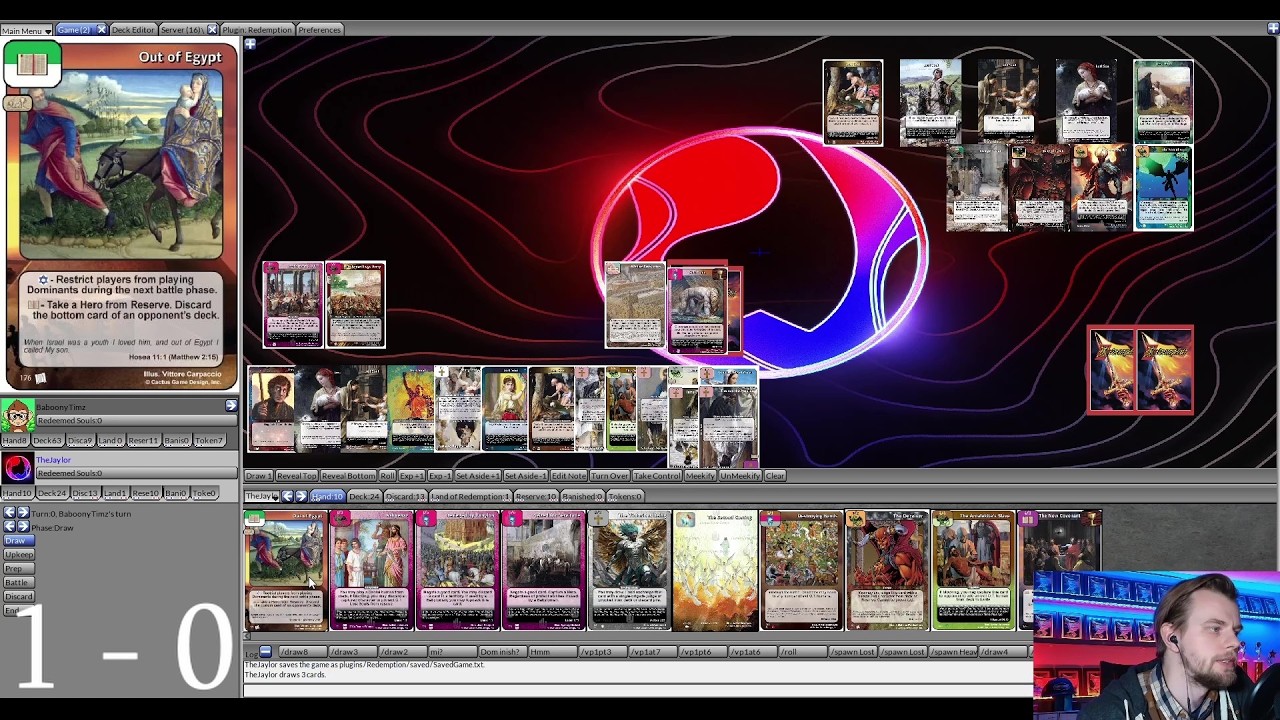Close the Game (2) tab
This screenshot has width=1280, height=720.
point(101,30)
